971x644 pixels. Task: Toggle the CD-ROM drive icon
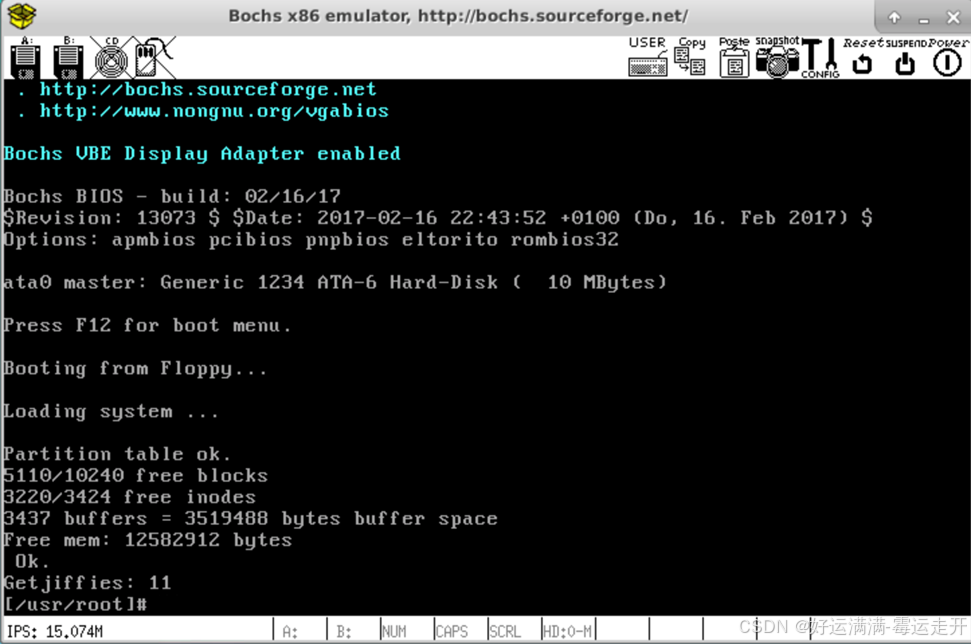click(x=111, y=58)
